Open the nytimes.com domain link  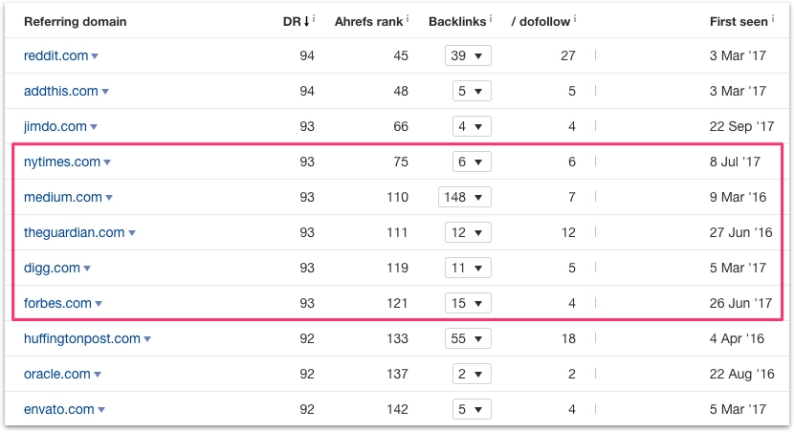(61, 162)
